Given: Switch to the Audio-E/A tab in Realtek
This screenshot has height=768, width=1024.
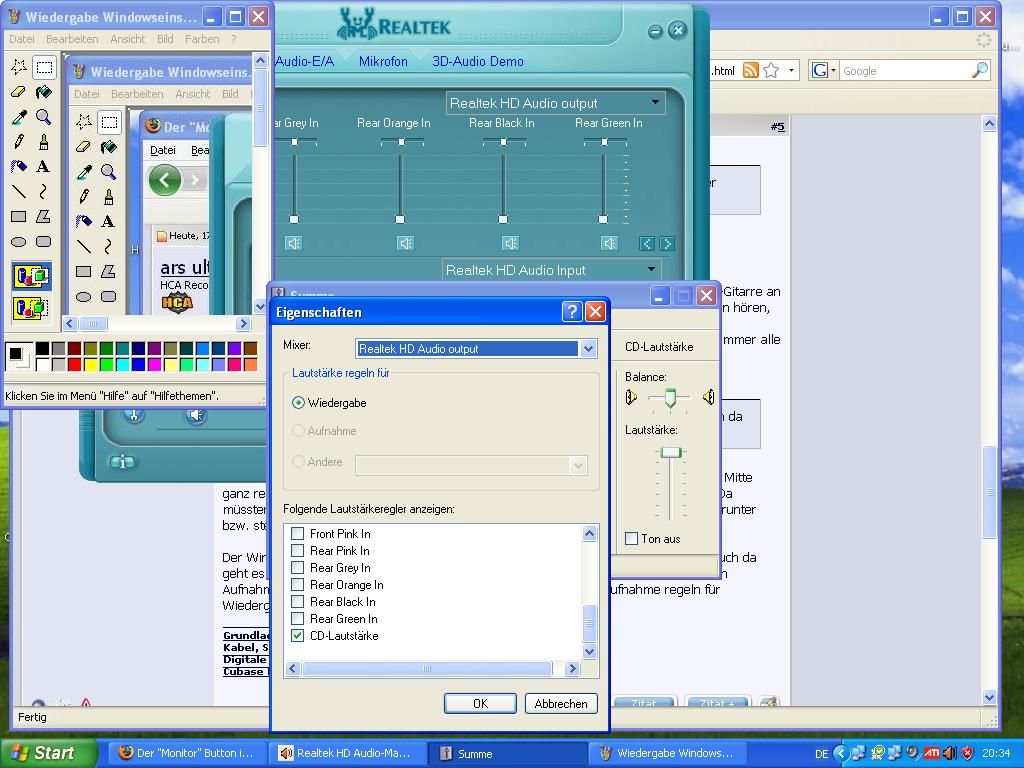Looking at the screenshot, I should click(x=304, y=61).
